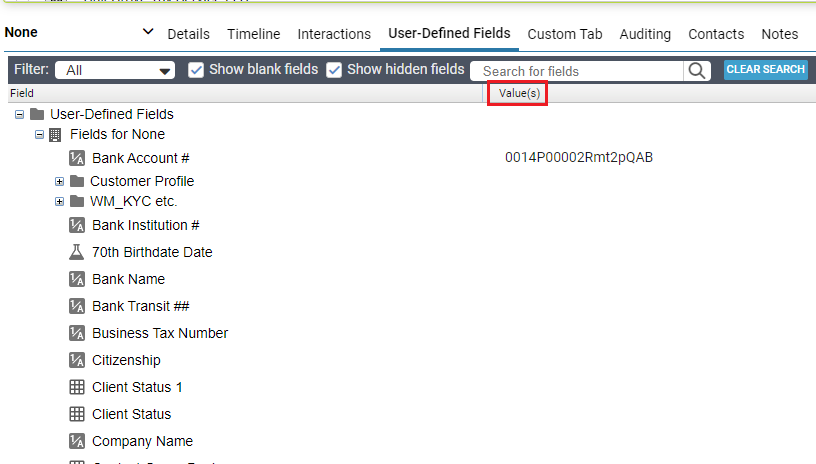This screenshot has width=816, height=464.
Task: Switch to the Timeline tab
Action: coord(253,34)
